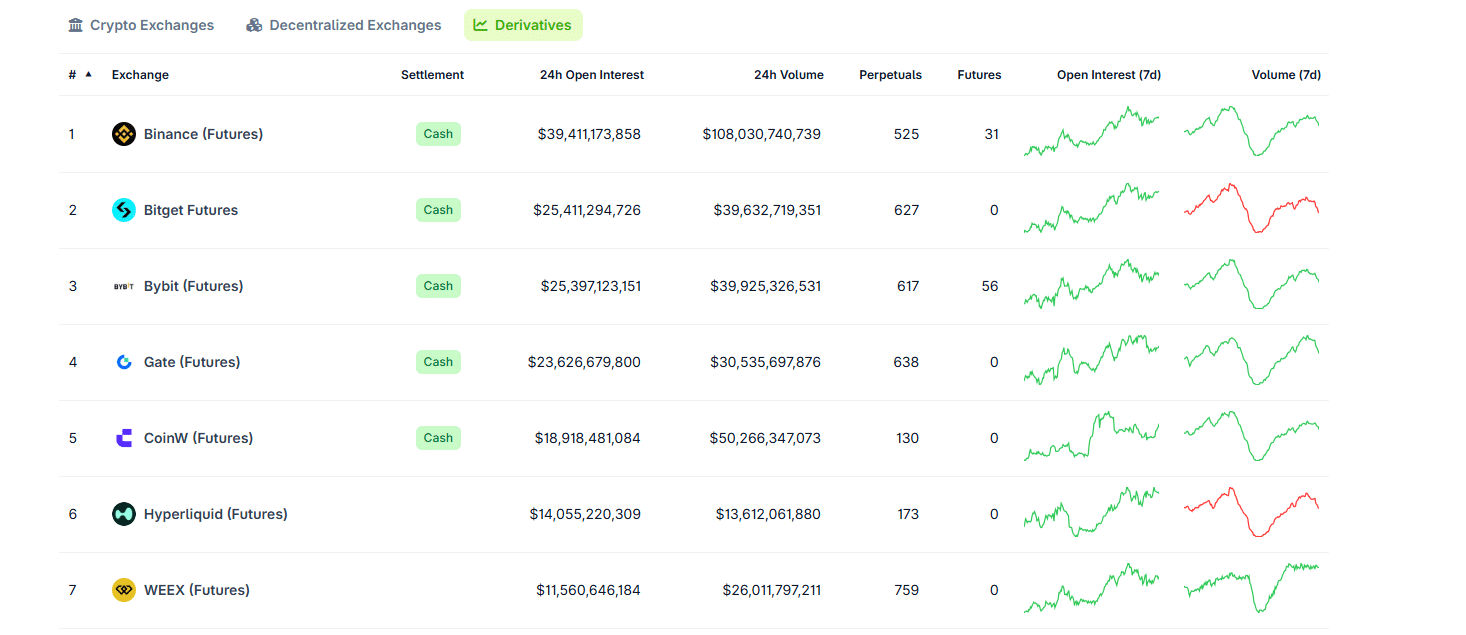Click the value $11,560,646,184

[589, 590]
